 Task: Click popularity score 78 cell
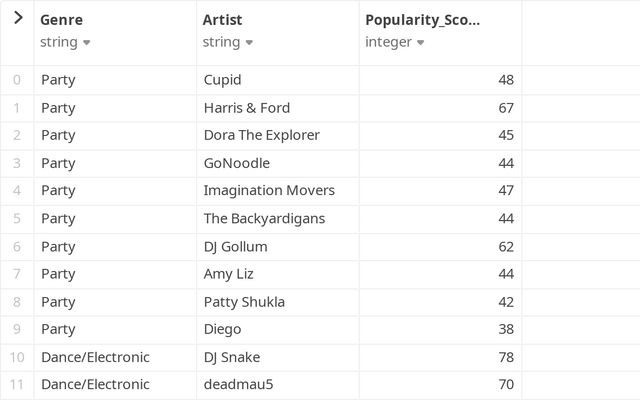[440, 358]
